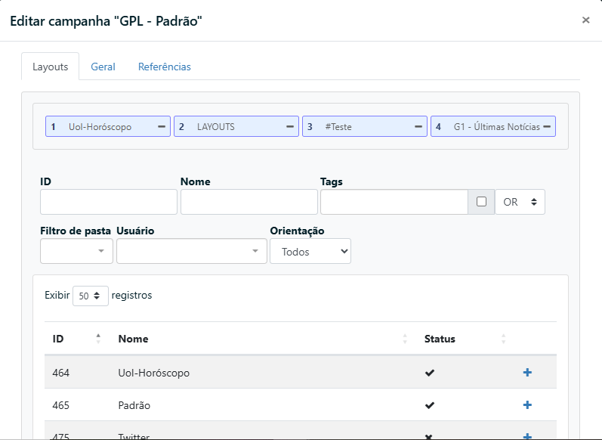Click the Nome filter input field
Image resolution: width=602 pixels, height=440 pixels.
(249, 202)
